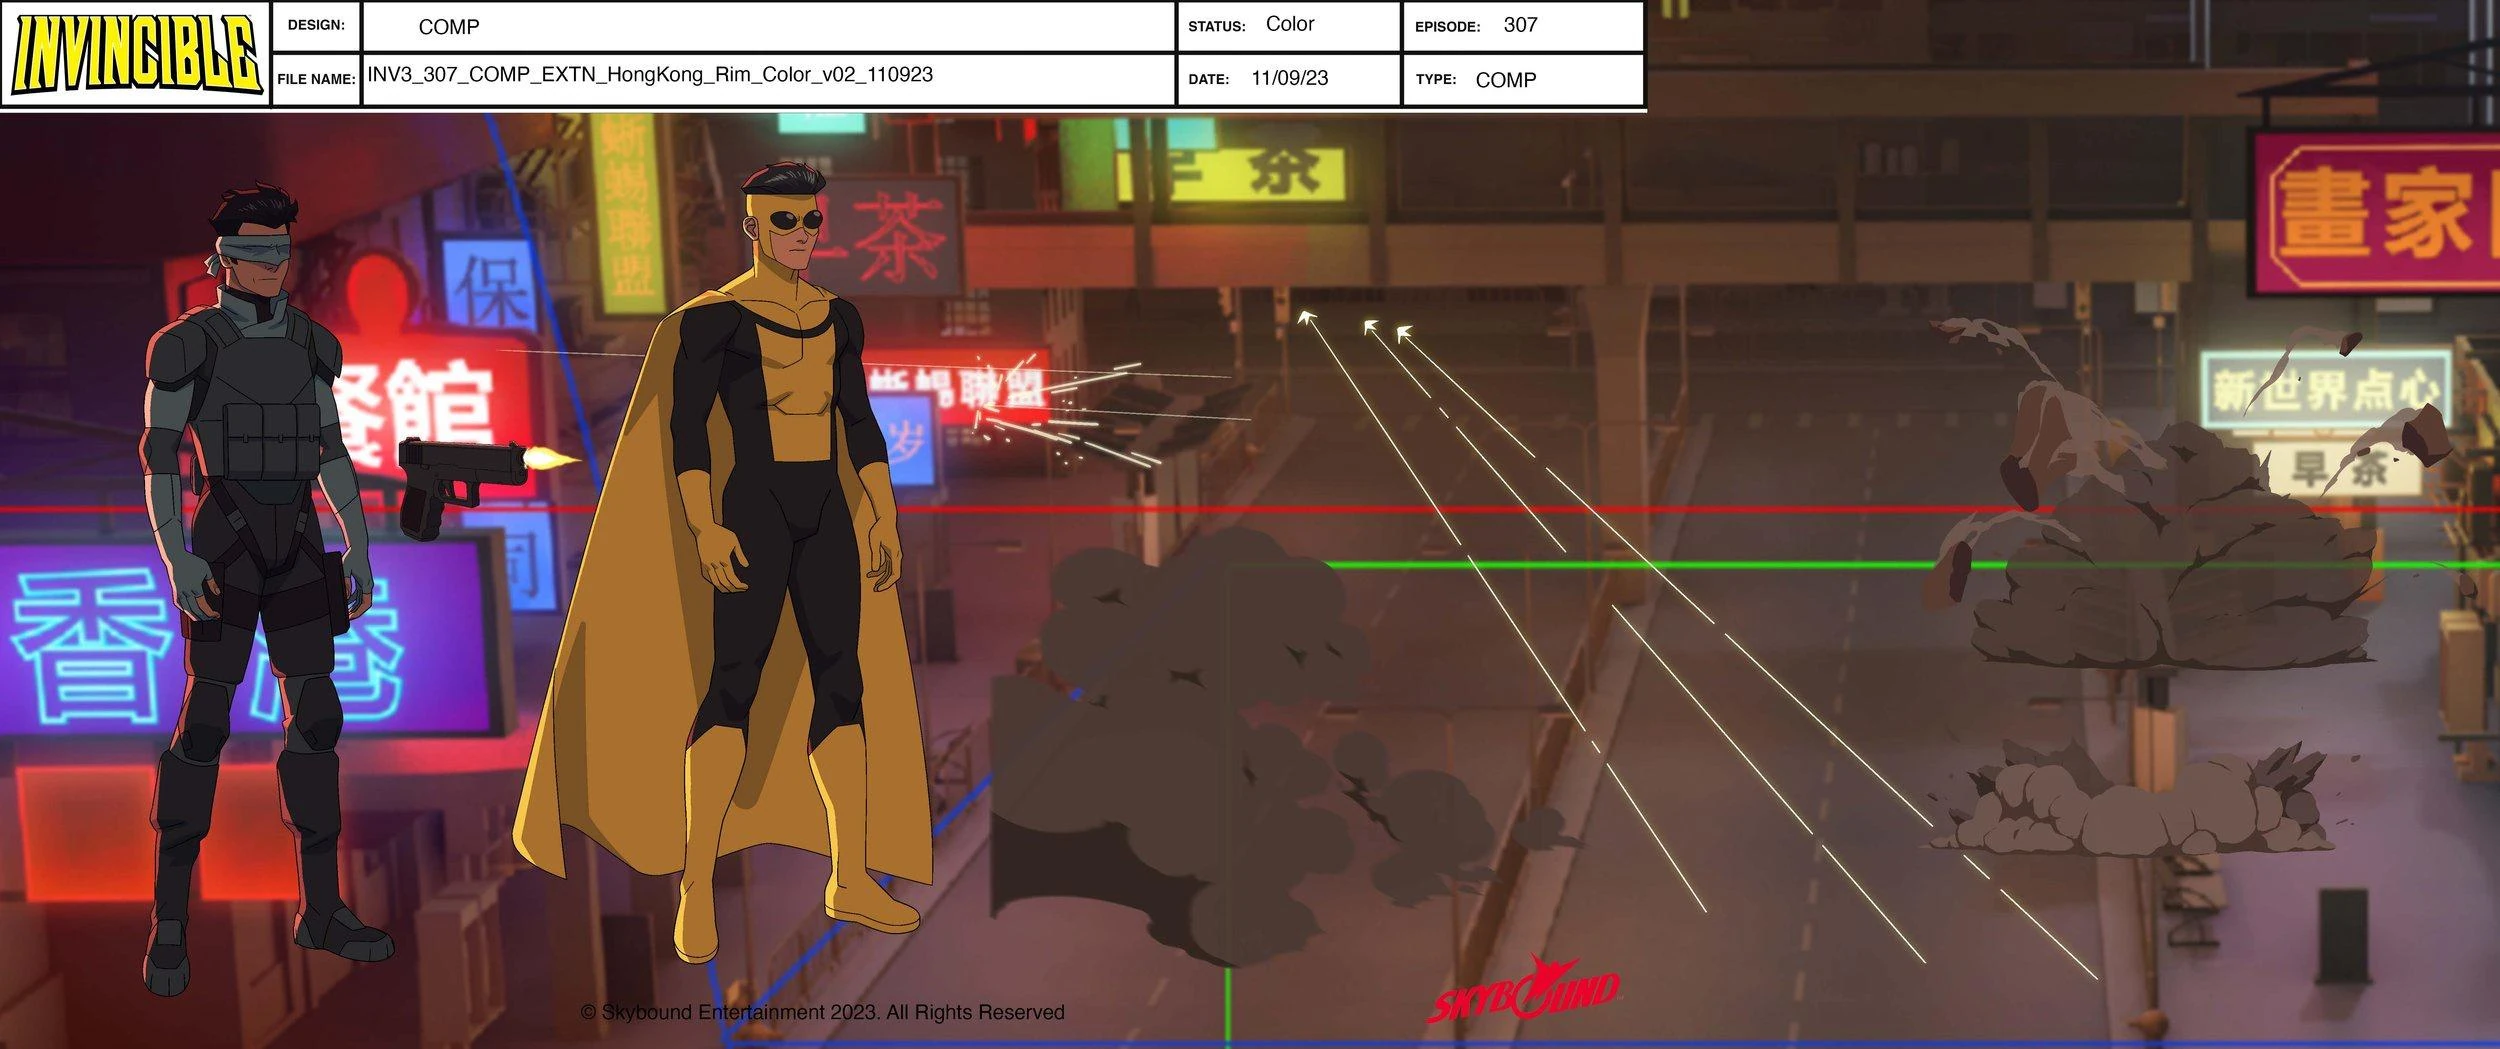Image resolution: width=2500 pixels, height=1049 pixels.
Task: Click the "DESIGN:" label in the header
Action: [x=316, y=26]
